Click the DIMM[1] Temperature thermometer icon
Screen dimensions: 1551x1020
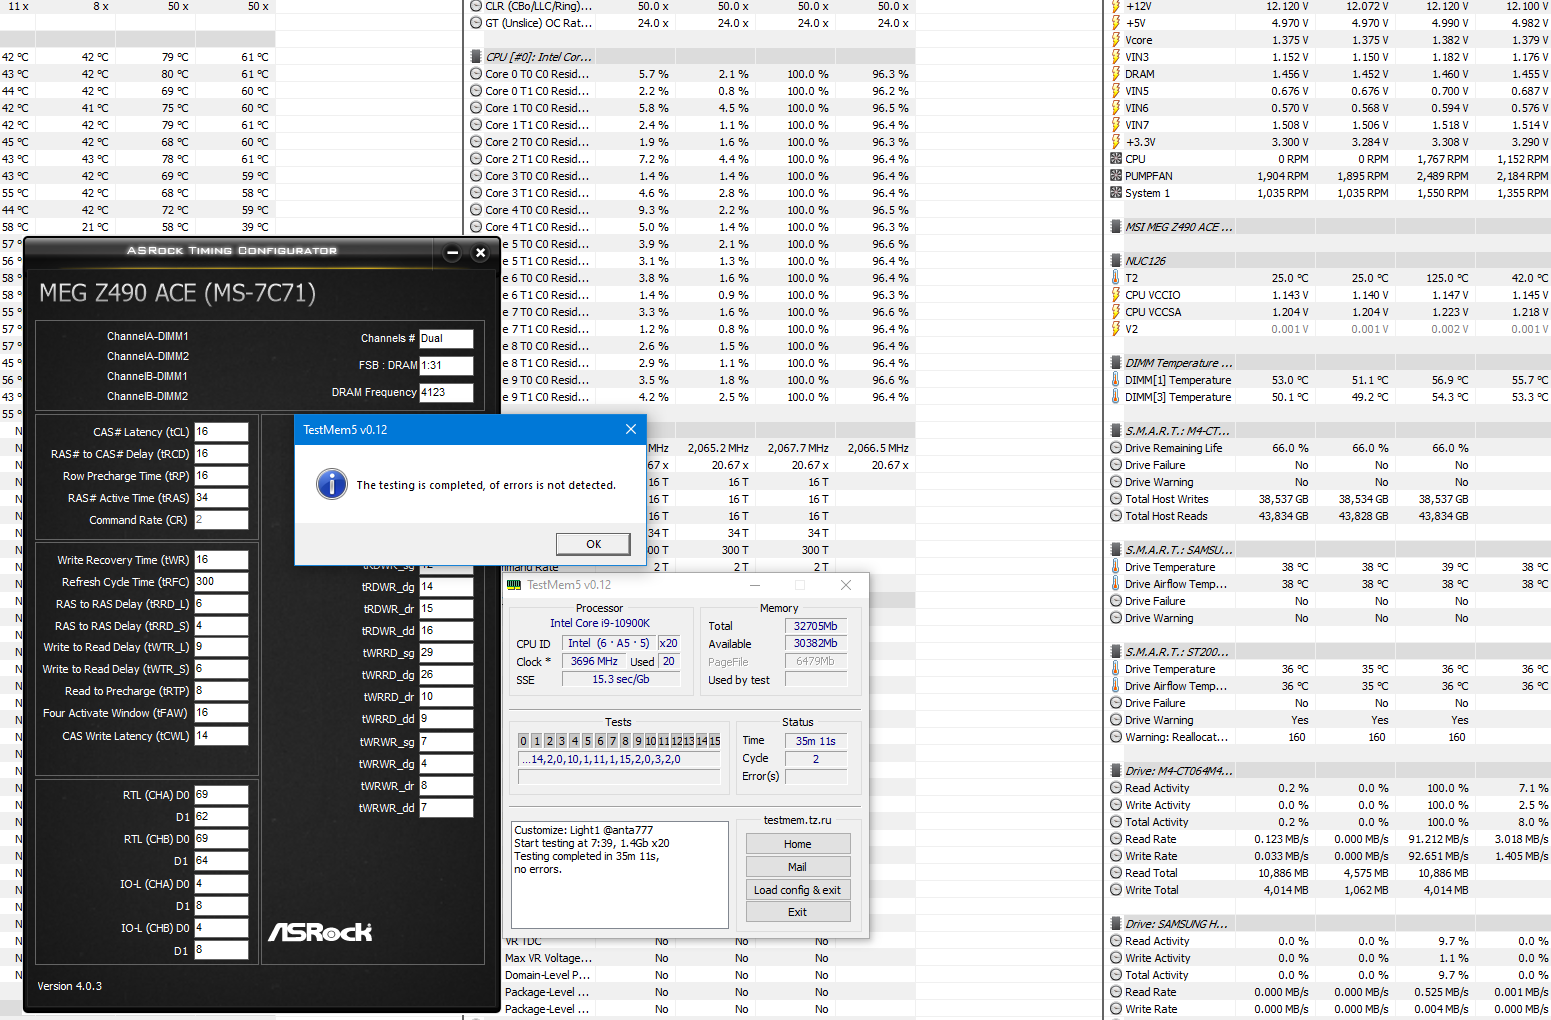point(1116,380)
